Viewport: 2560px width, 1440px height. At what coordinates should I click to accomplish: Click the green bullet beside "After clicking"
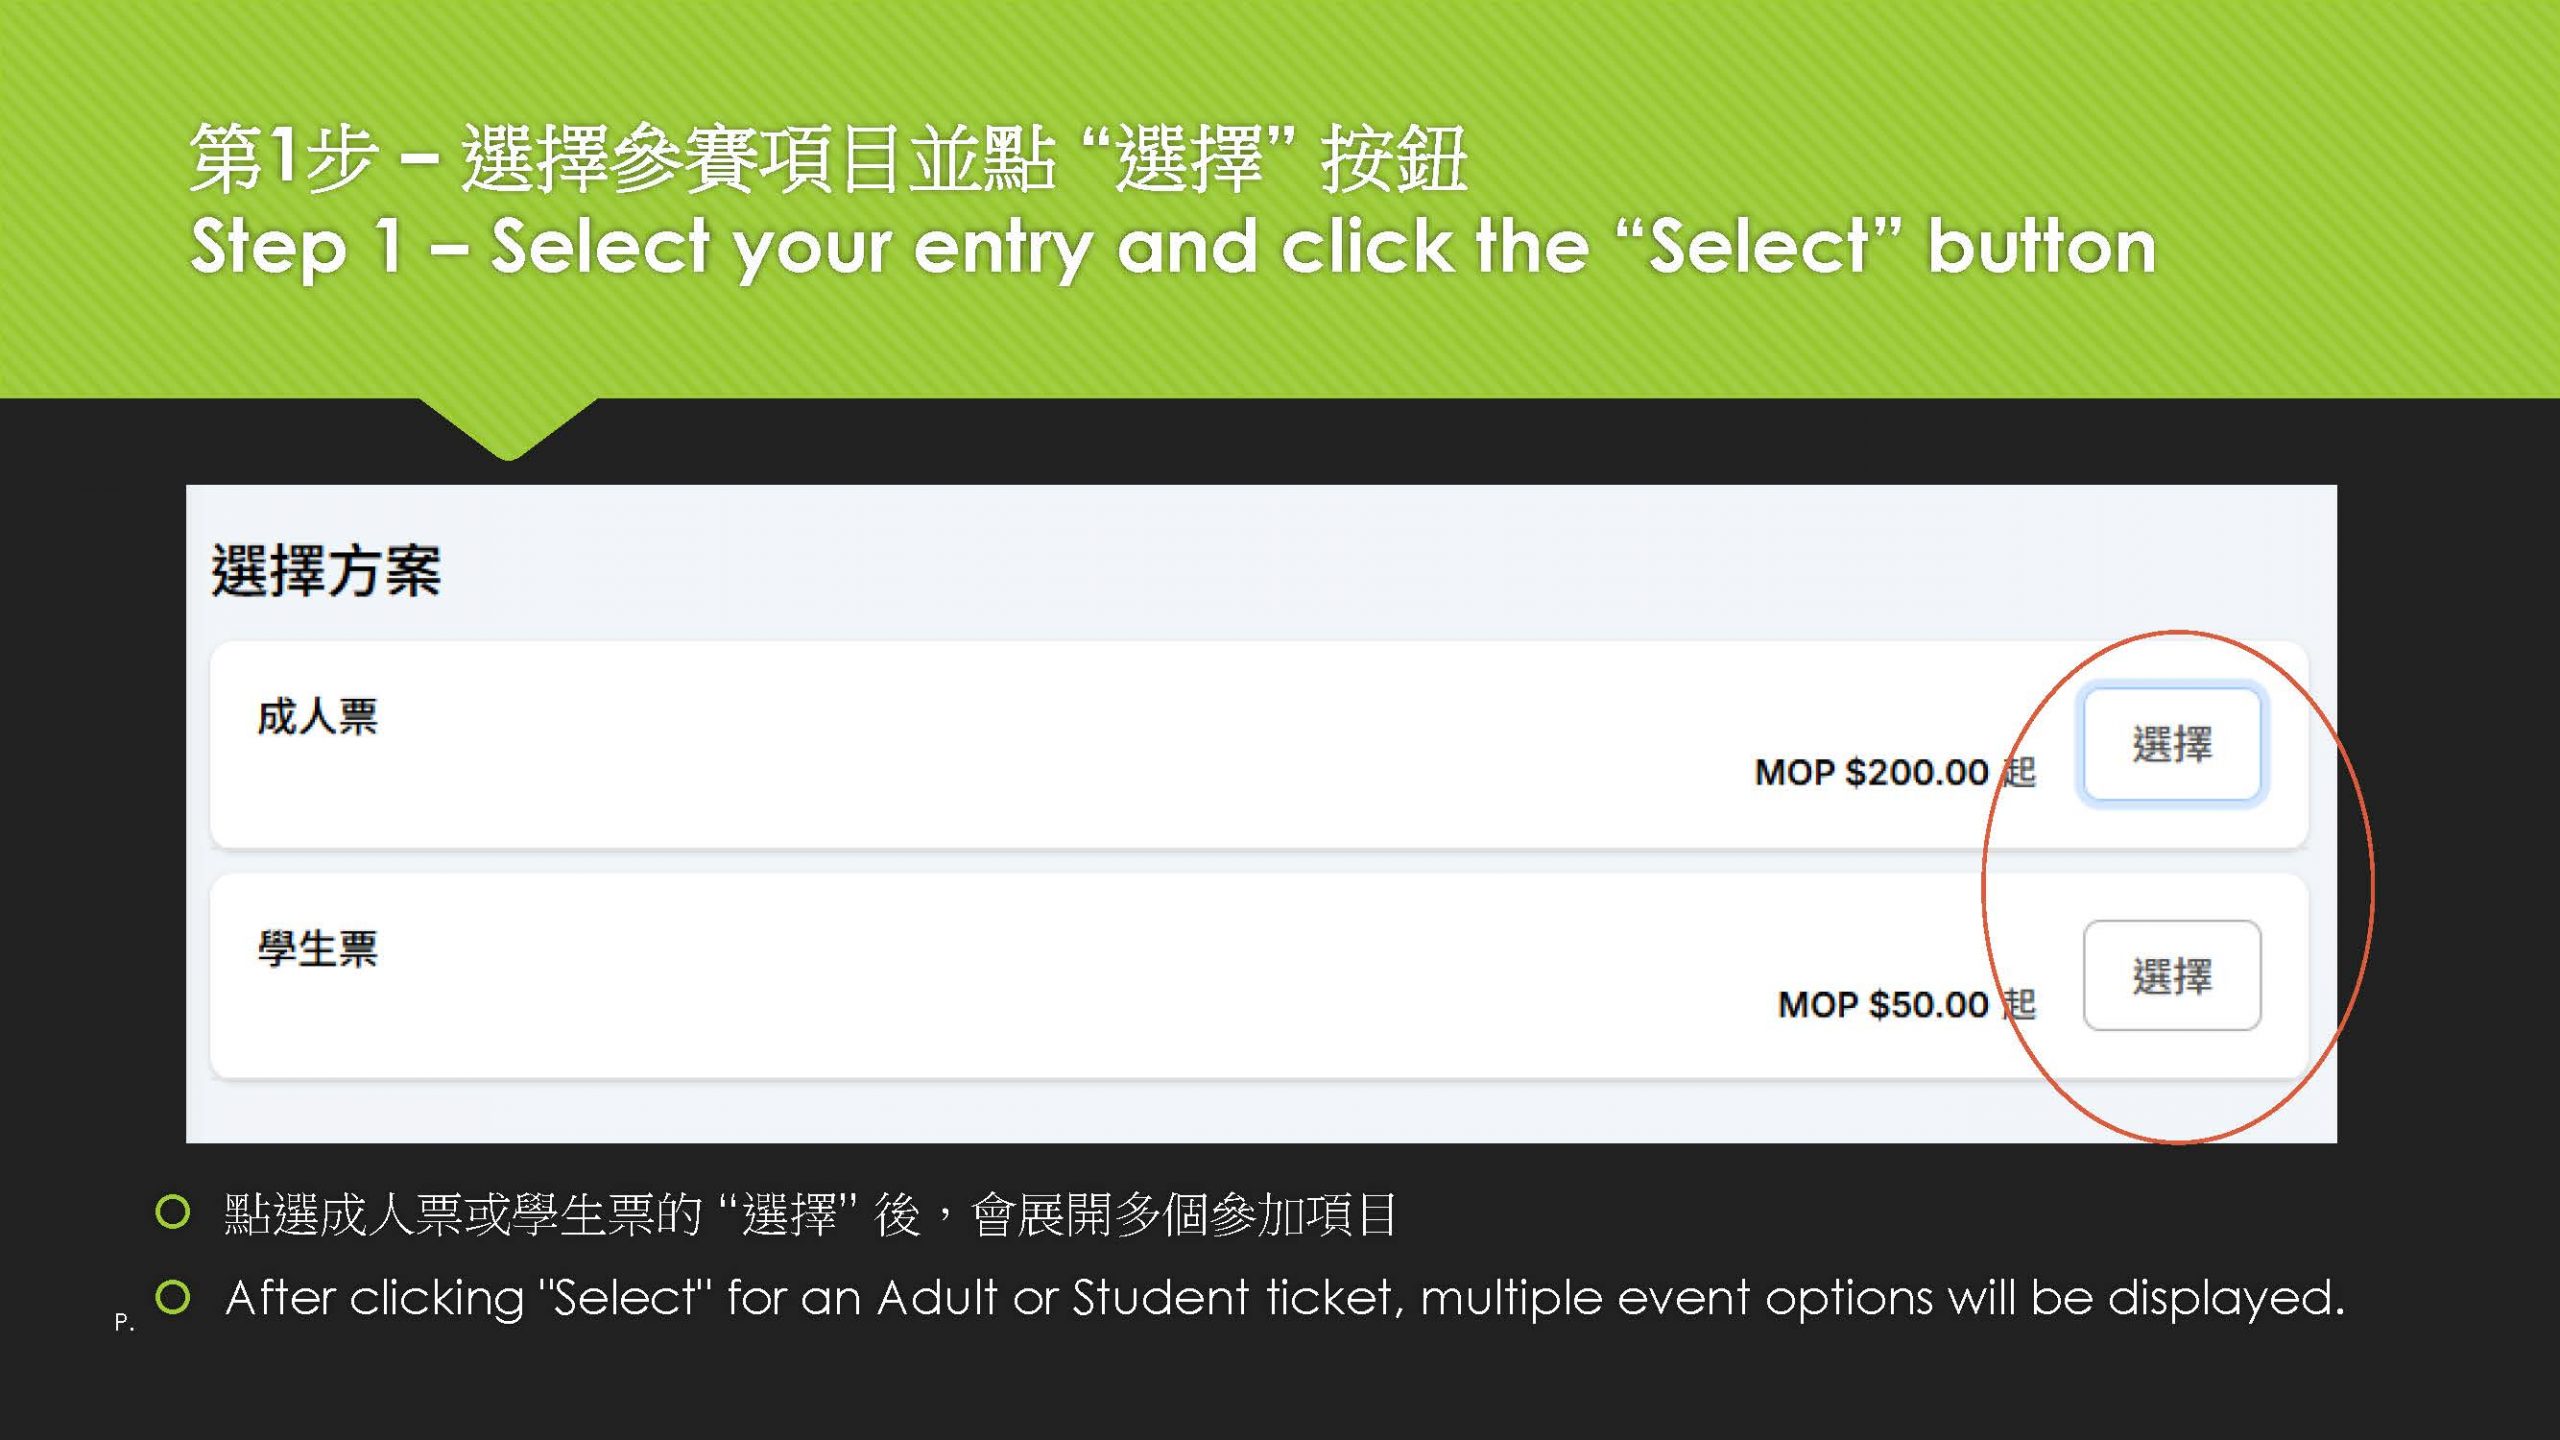173,1297
